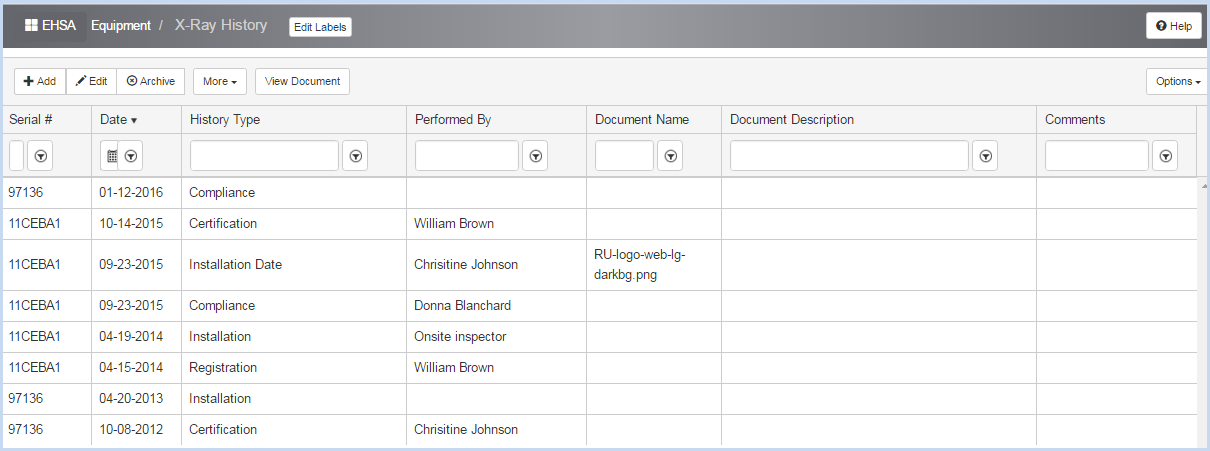Go to Equipment breadcrumb link
Image resolution: width=1210 pixels, height=451 pixels.
[121, 26]
